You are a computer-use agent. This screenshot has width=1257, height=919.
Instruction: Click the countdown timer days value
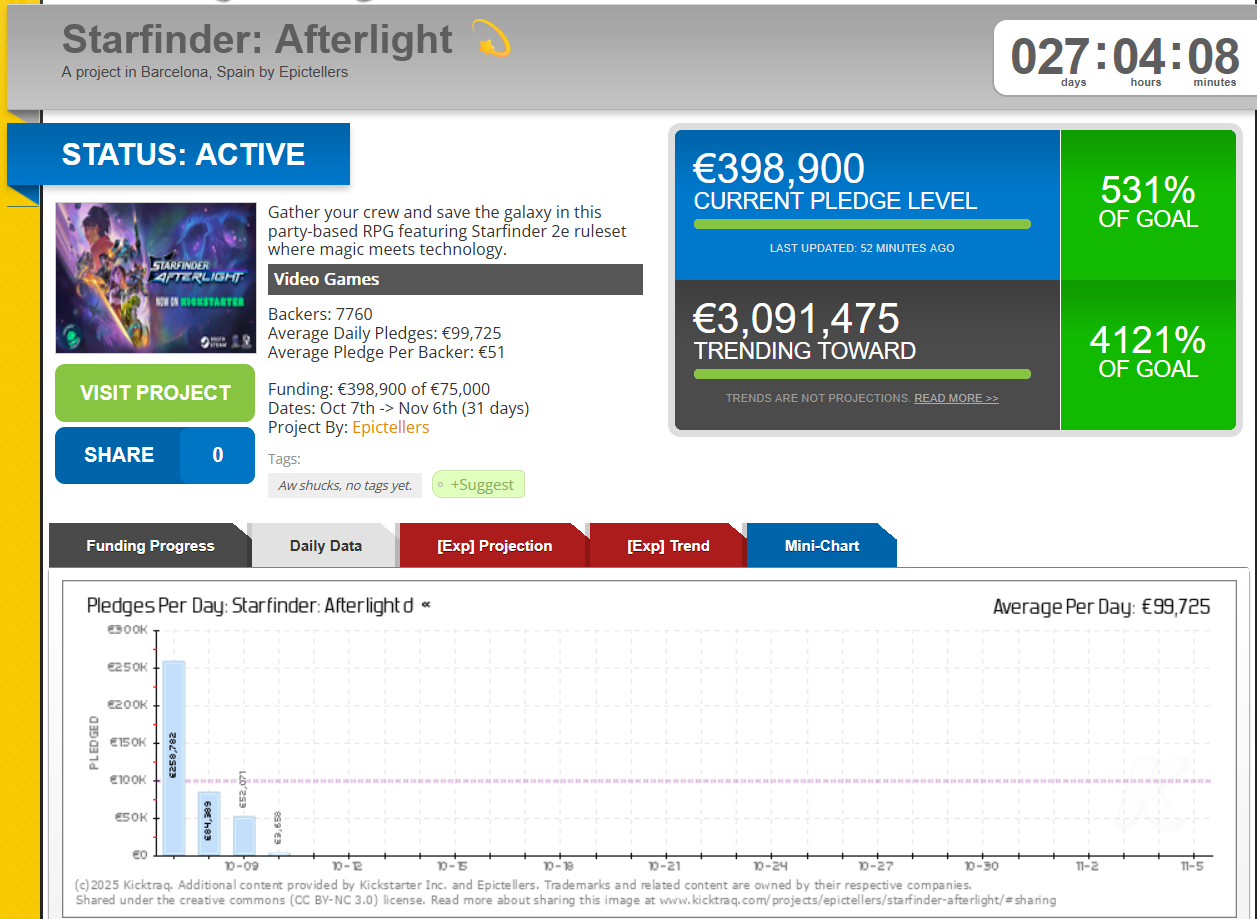pyautogui.click(x=1049, y=57)
